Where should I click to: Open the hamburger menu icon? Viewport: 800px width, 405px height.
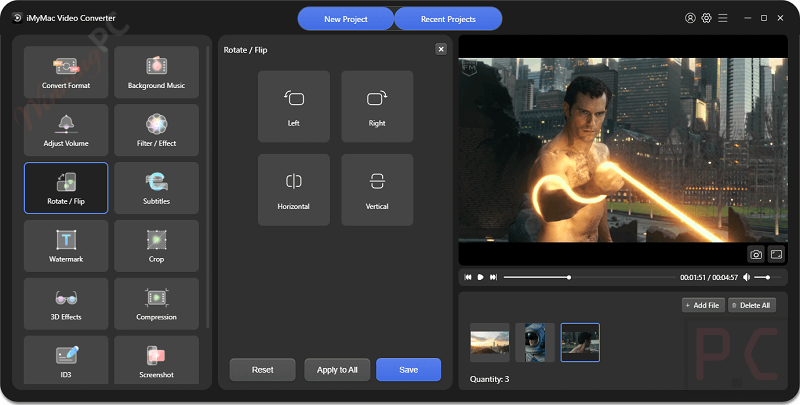tap(722, 18)
